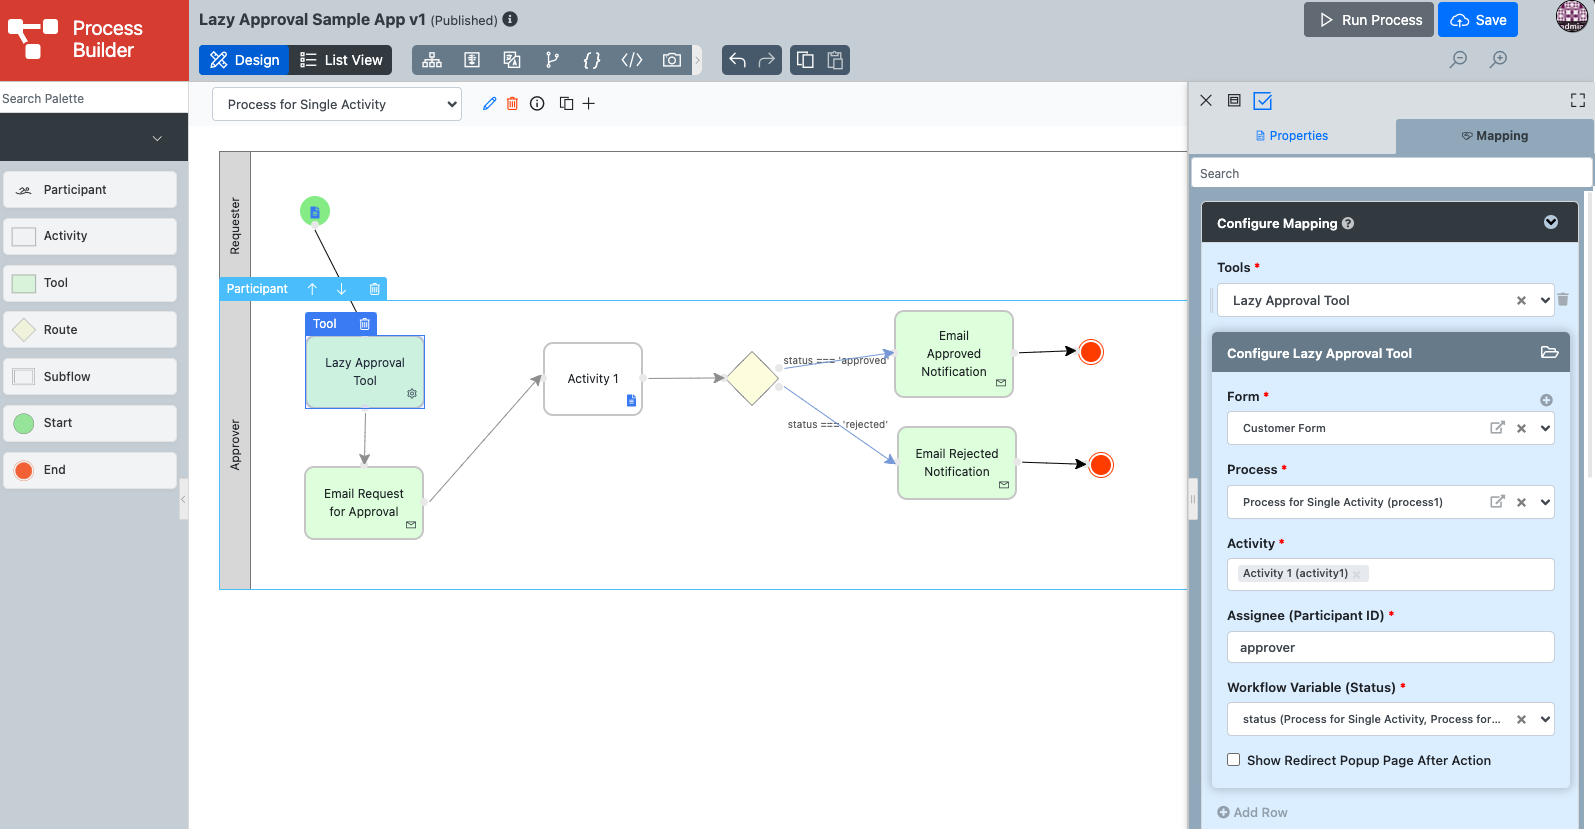Click the zoom out magnifier icon

click(1459, 60)
